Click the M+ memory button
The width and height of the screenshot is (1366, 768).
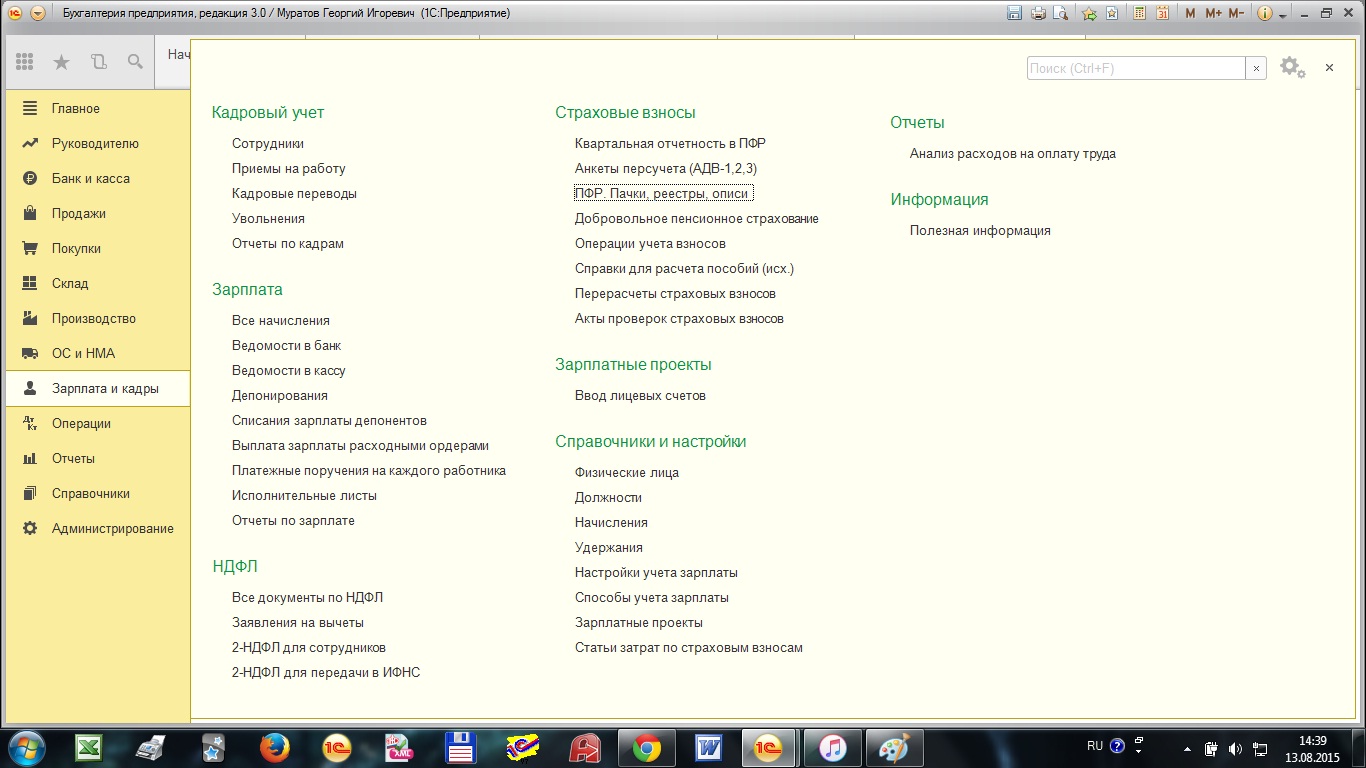[x=1213, y=13]
